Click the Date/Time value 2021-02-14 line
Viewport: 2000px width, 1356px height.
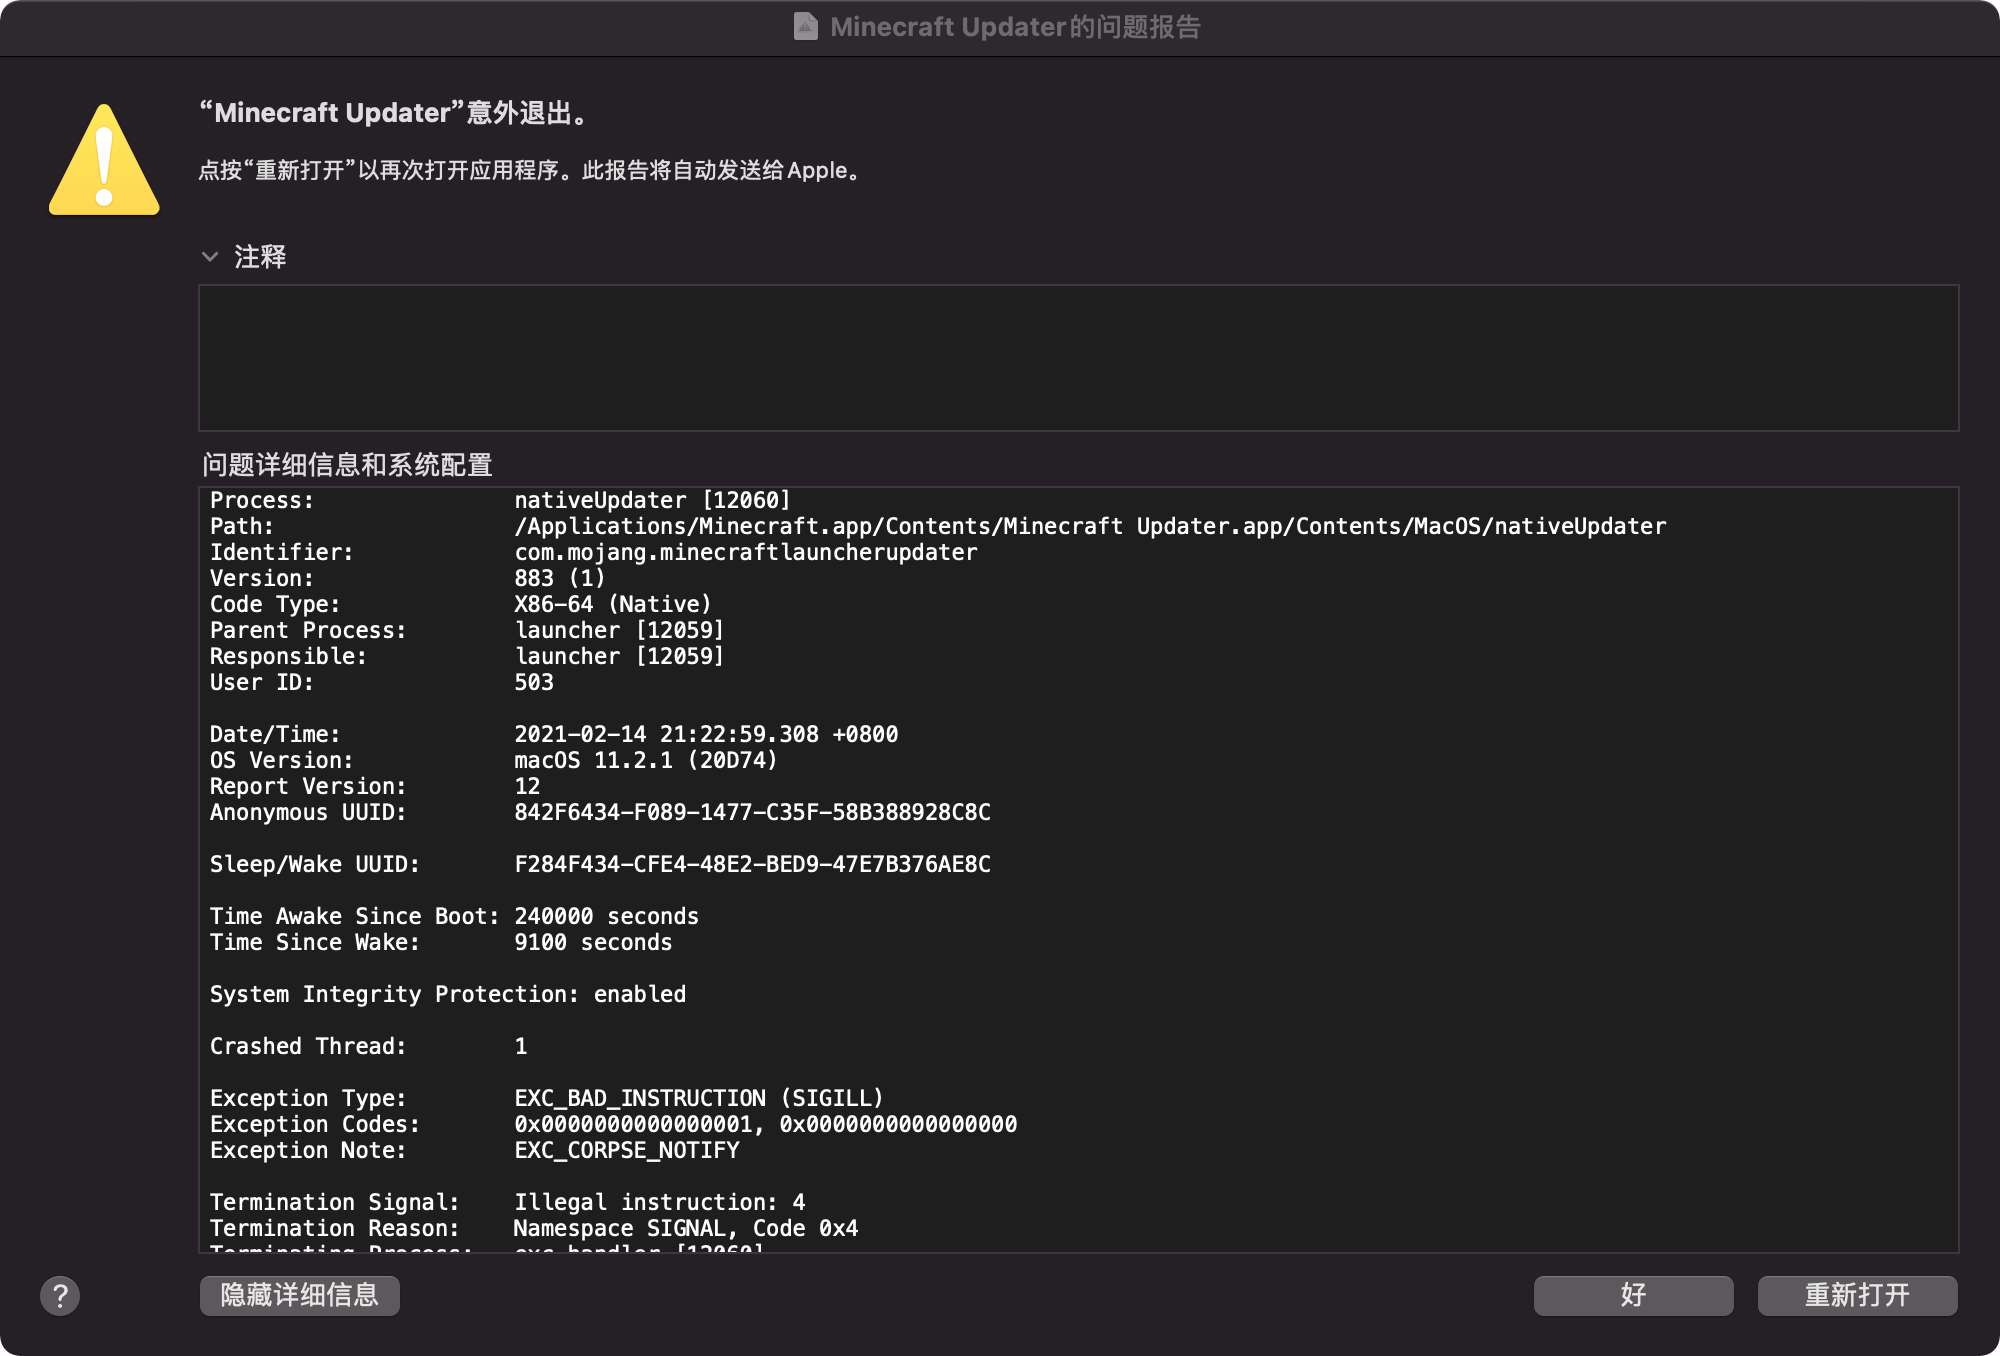705,735
